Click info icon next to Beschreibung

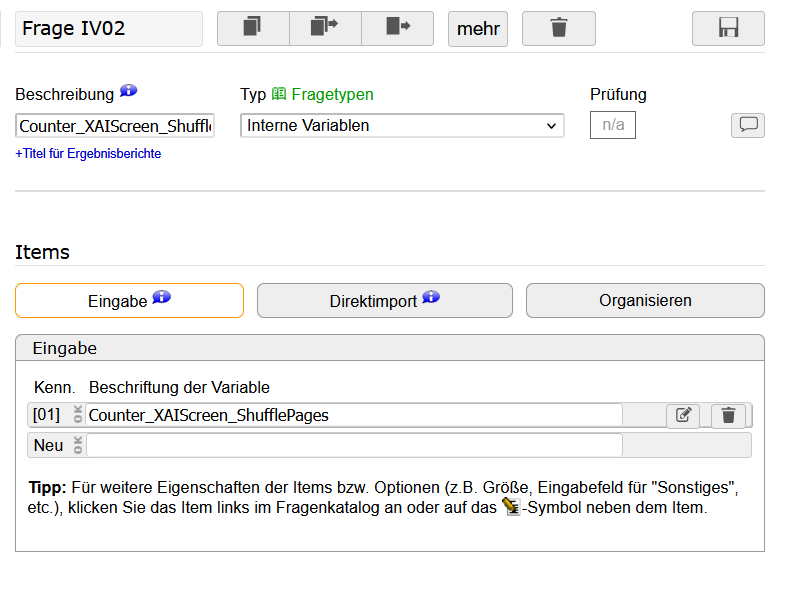(x=128, y=92)
